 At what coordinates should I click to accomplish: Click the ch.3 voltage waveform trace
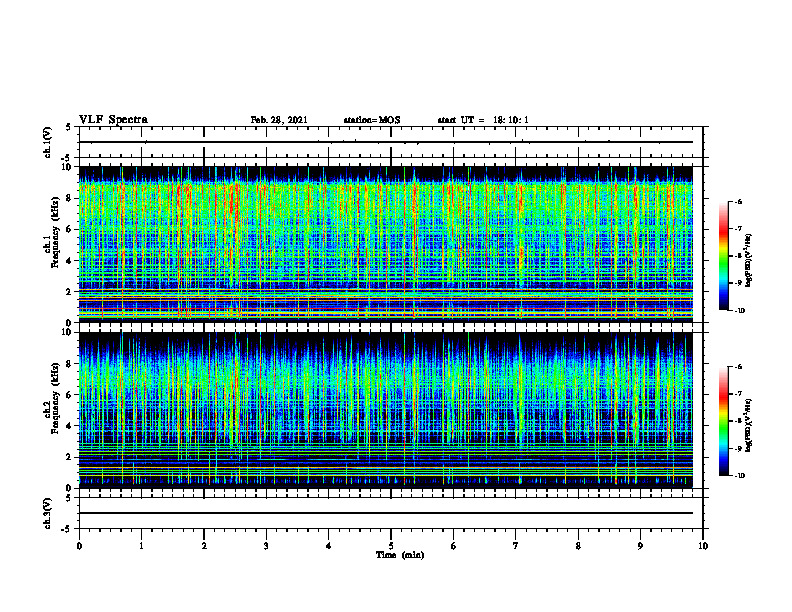tap(386, 513)
